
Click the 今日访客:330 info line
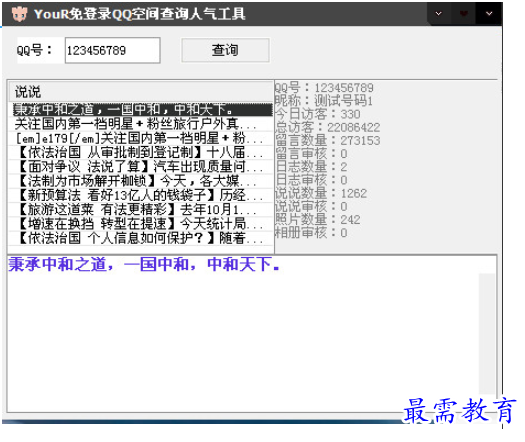coord(317,114)
